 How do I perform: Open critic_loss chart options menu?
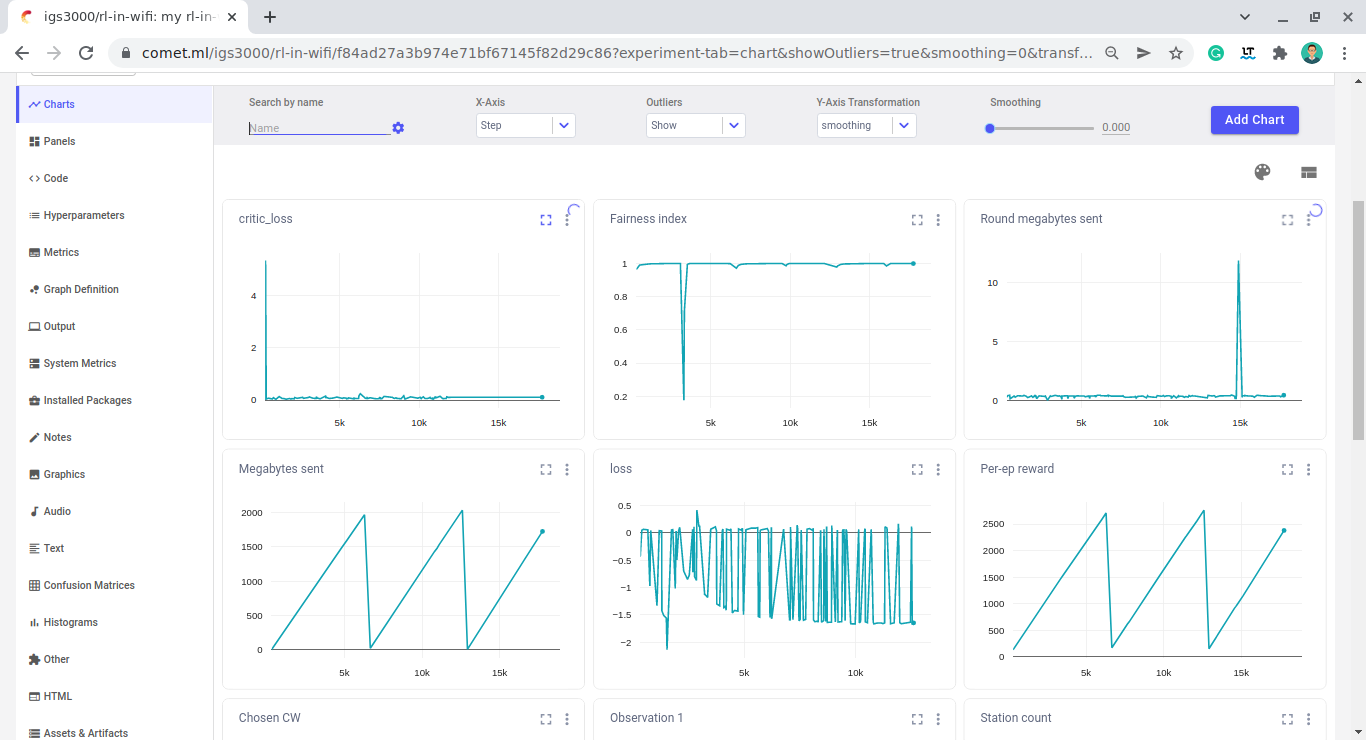pos(567,220)
